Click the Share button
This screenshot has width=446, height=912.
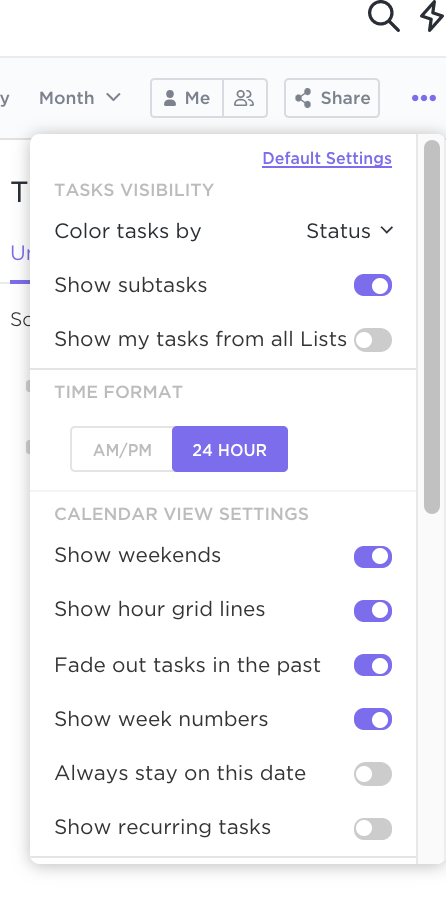click(x=332, y=98)
